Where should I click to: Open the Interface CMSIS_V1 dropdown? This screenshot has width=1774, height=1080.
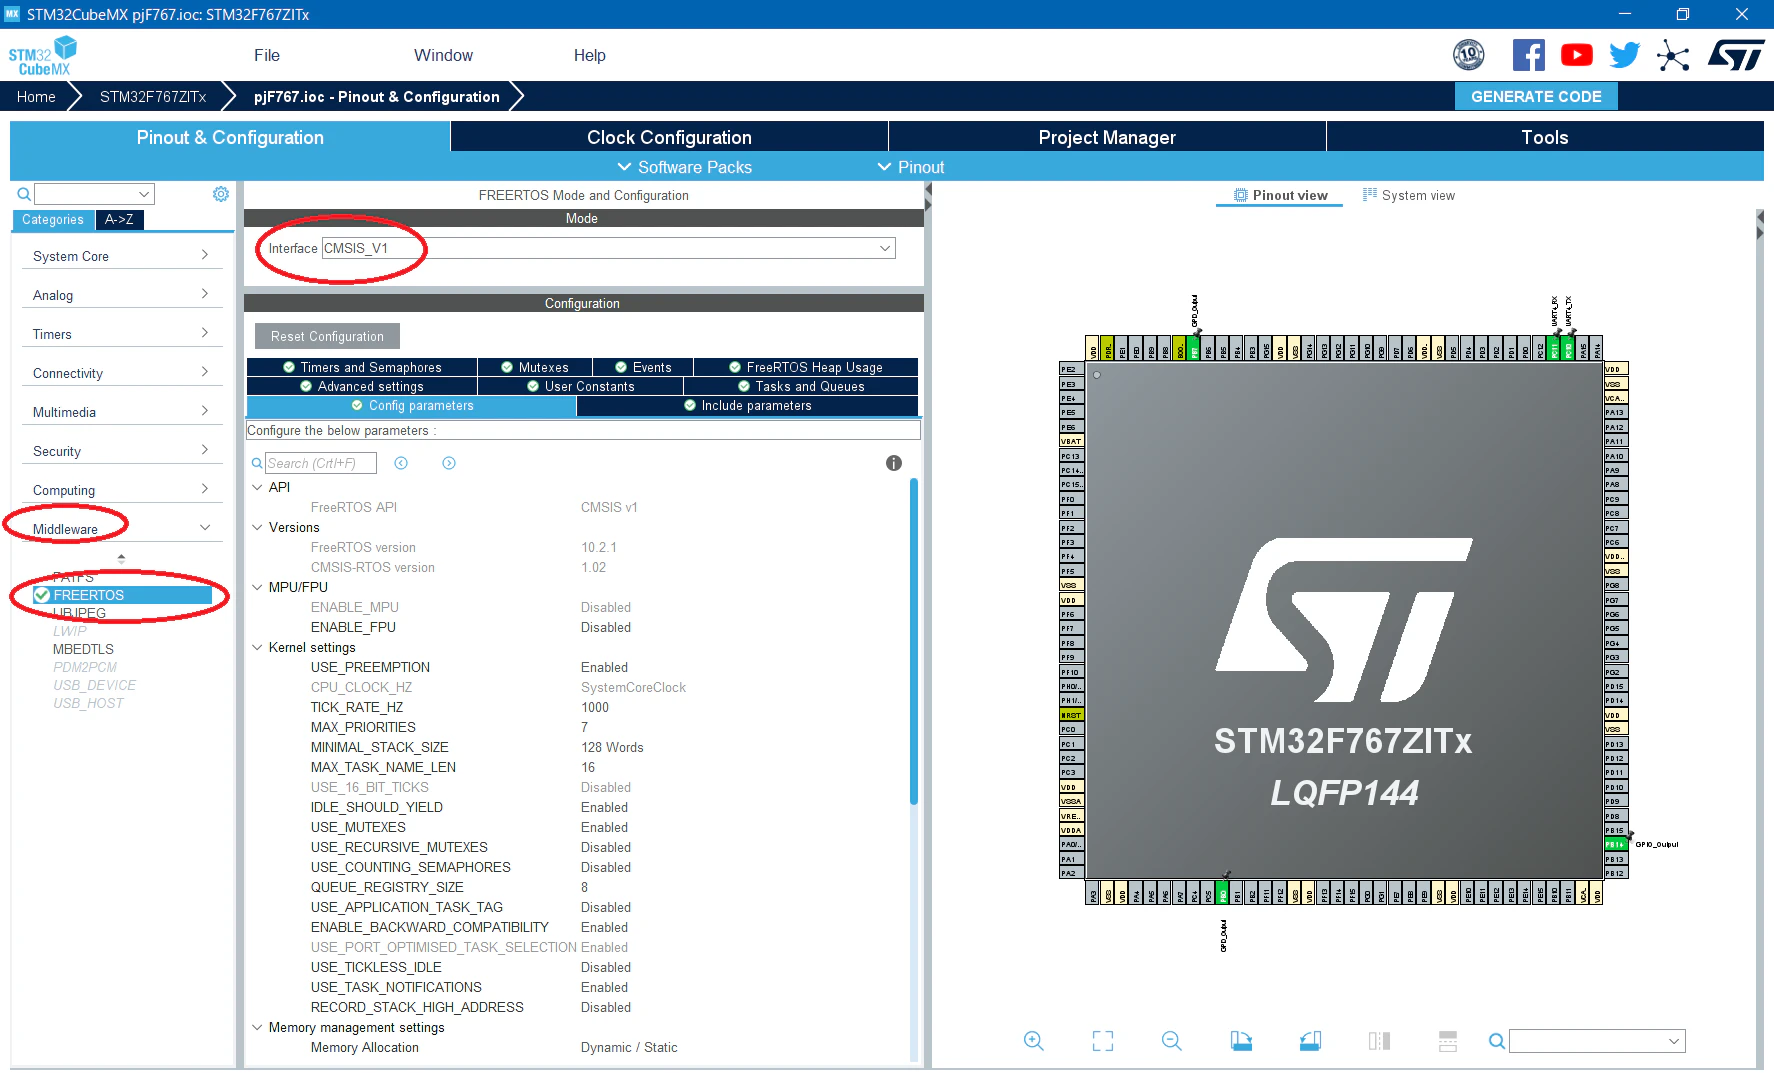tap(608, 248)
